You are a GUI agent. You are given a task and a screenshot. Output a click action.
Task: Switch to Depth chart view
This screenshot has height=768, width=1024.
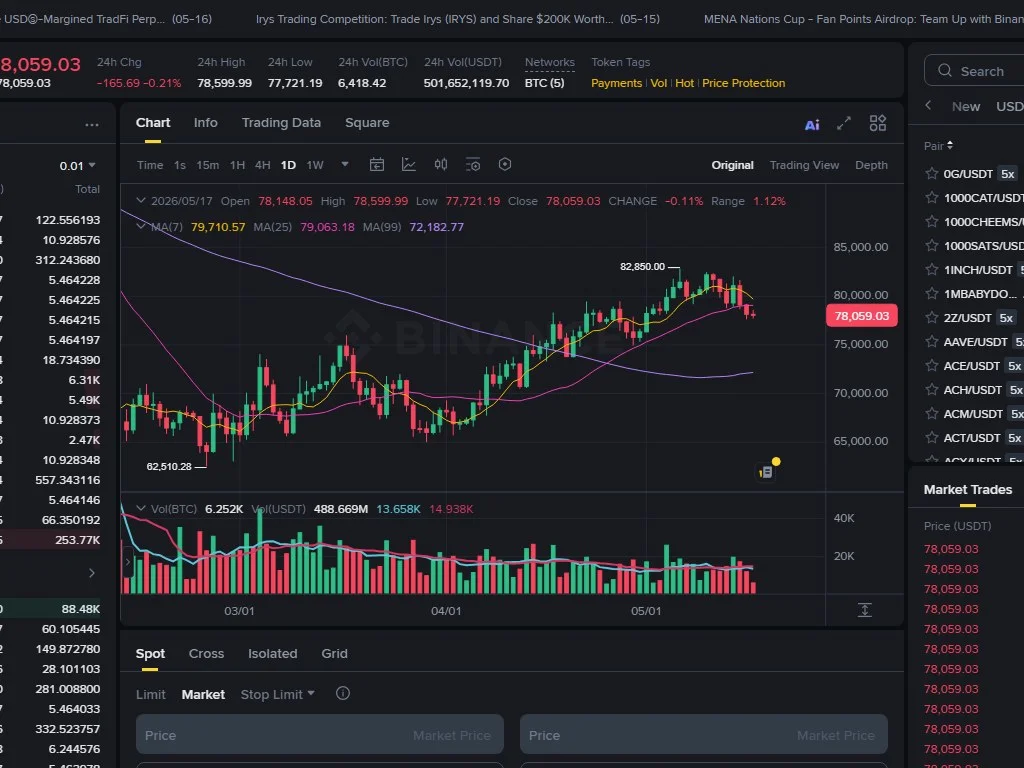(871, 165)
